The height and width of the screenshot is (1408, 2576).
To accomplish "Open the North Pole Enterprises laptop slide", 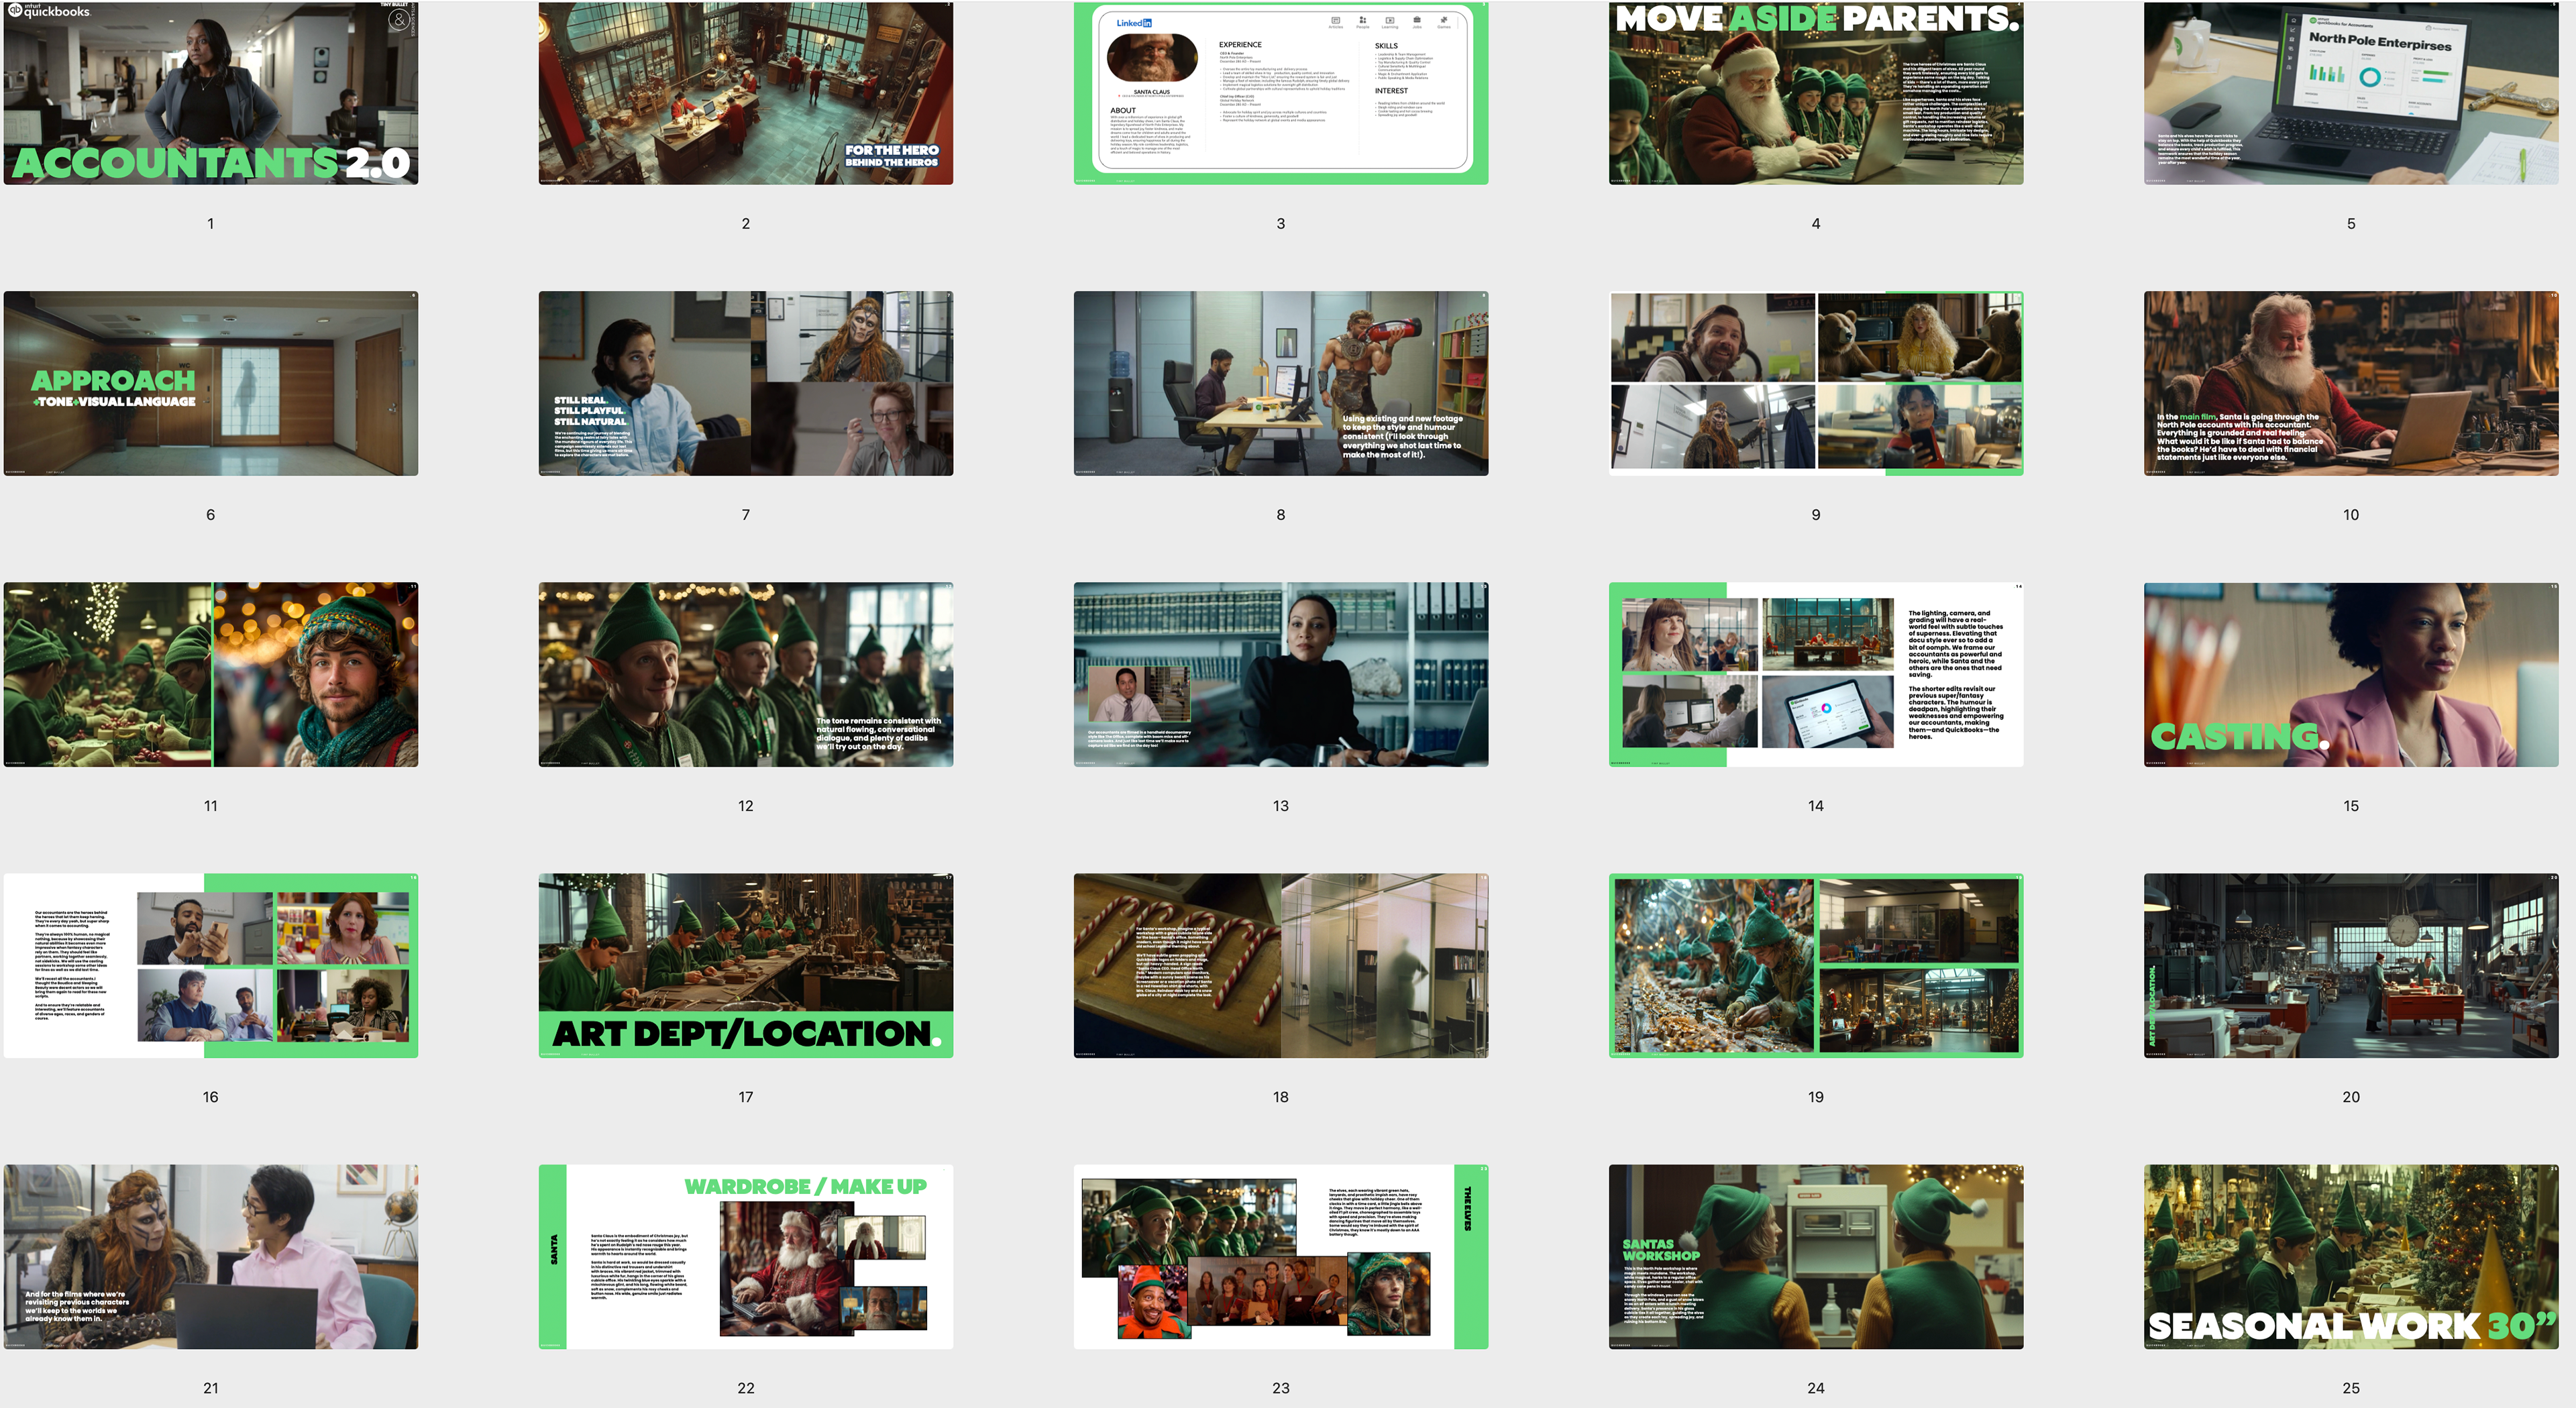I will 2350,92.
